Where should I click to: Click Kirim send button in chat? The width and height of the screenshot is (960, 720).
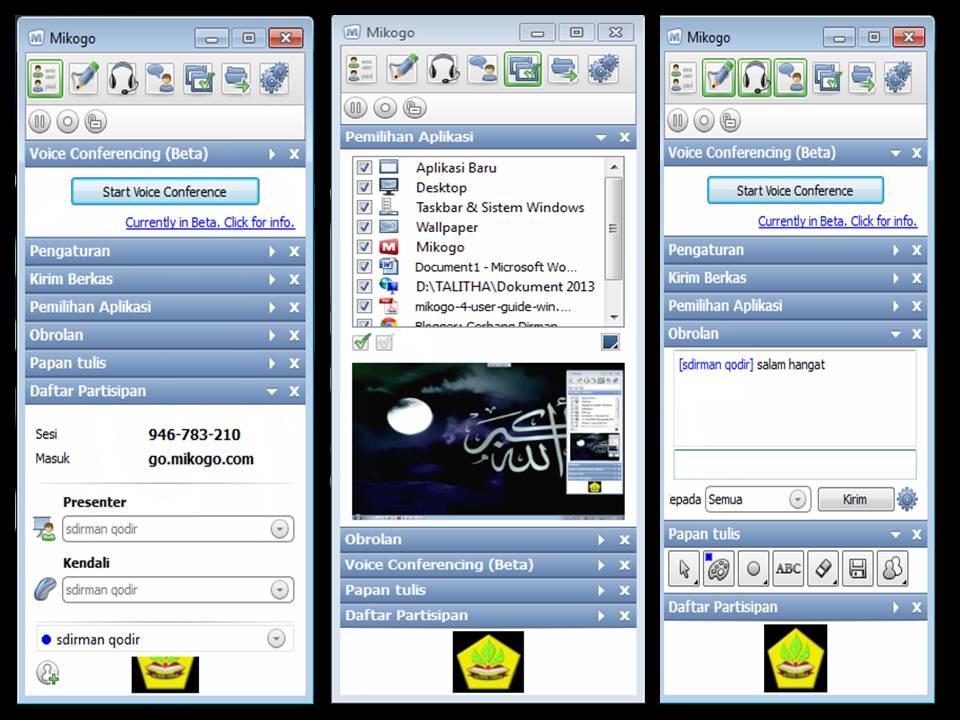(855, 499)
